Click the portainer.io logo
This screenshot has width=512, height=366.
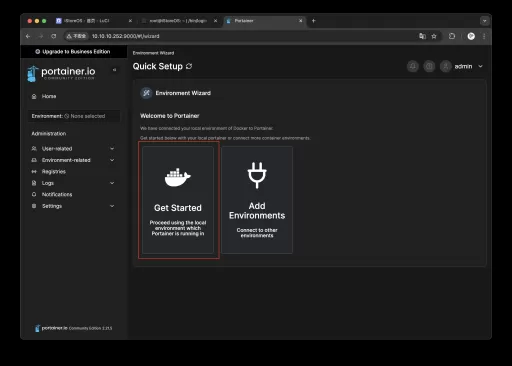point(62,73)
